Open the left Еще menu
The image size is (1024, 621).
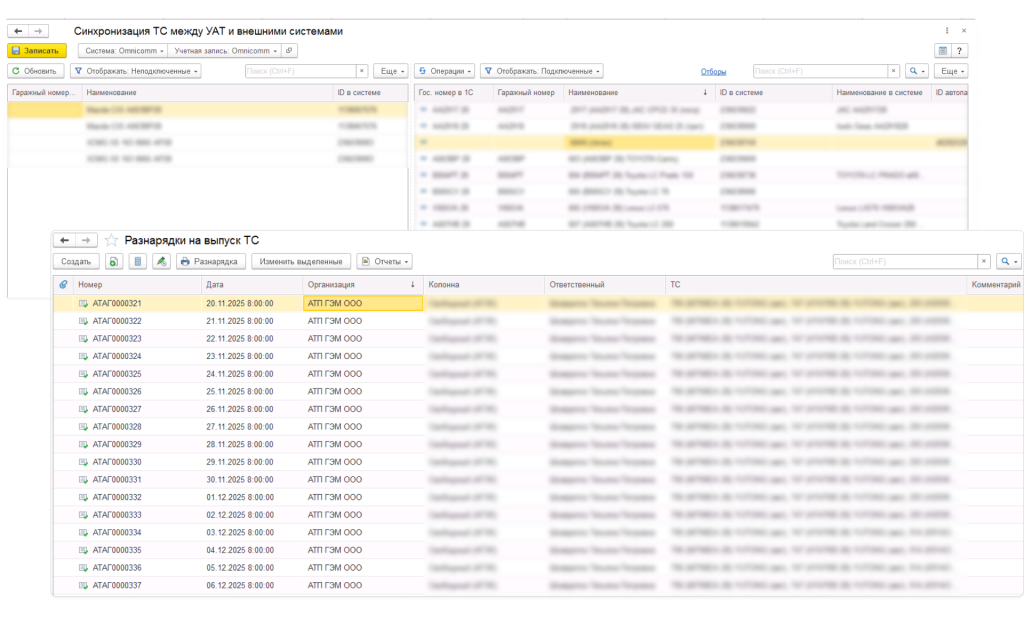pos(390,71)
